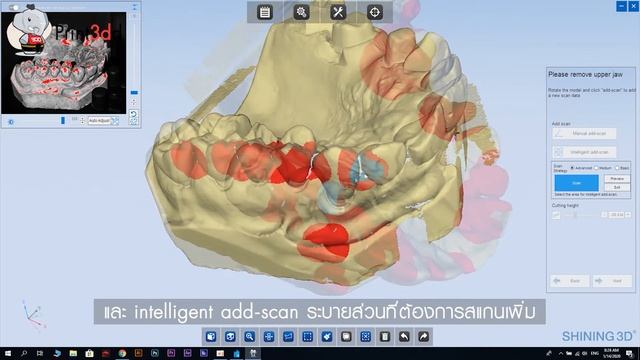Select the Medium scan strategy radio

click(x=596, y=168)
